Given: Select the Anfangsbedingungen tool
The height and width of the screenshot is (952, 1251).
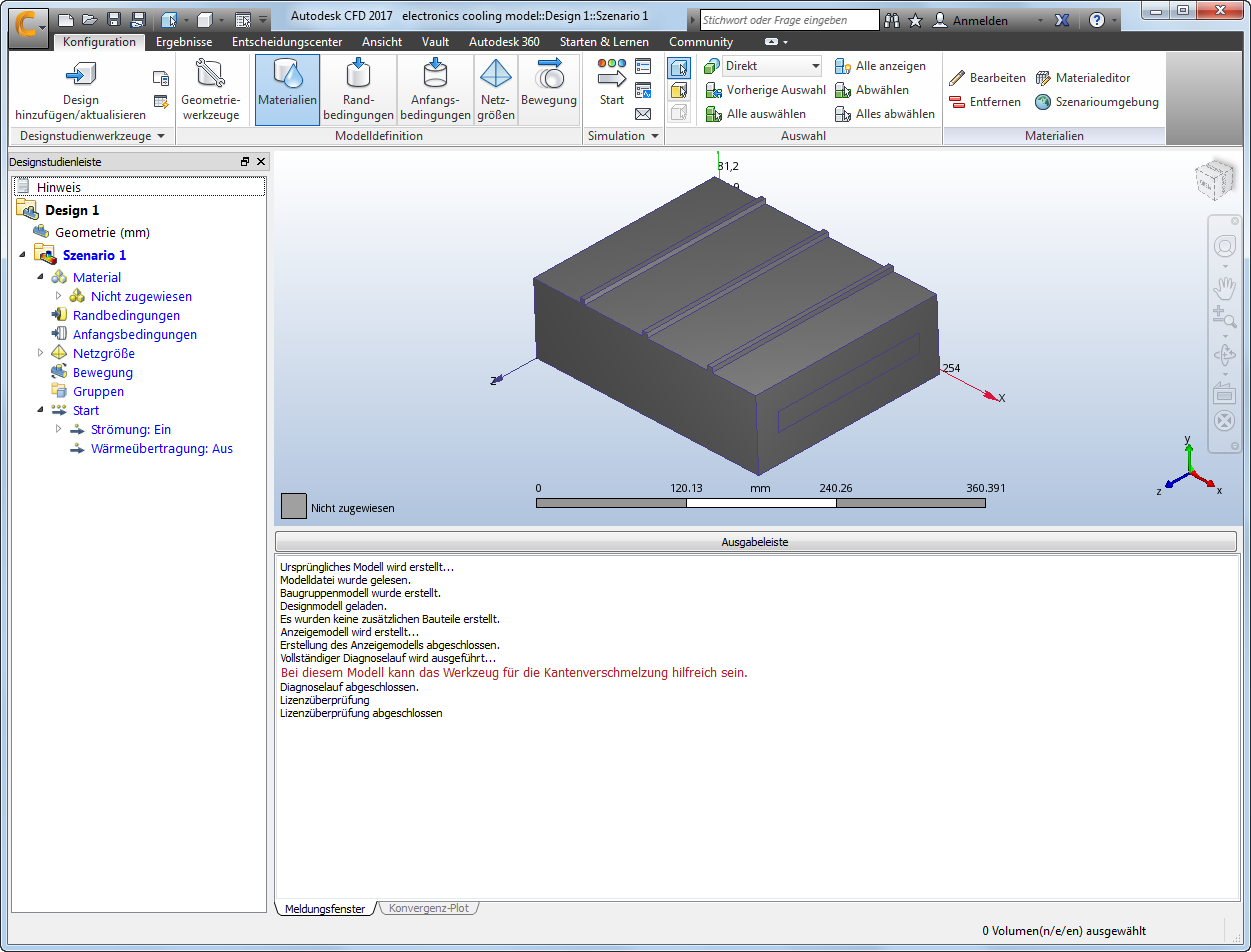Looking at the screenshot, I should point(435,90).
